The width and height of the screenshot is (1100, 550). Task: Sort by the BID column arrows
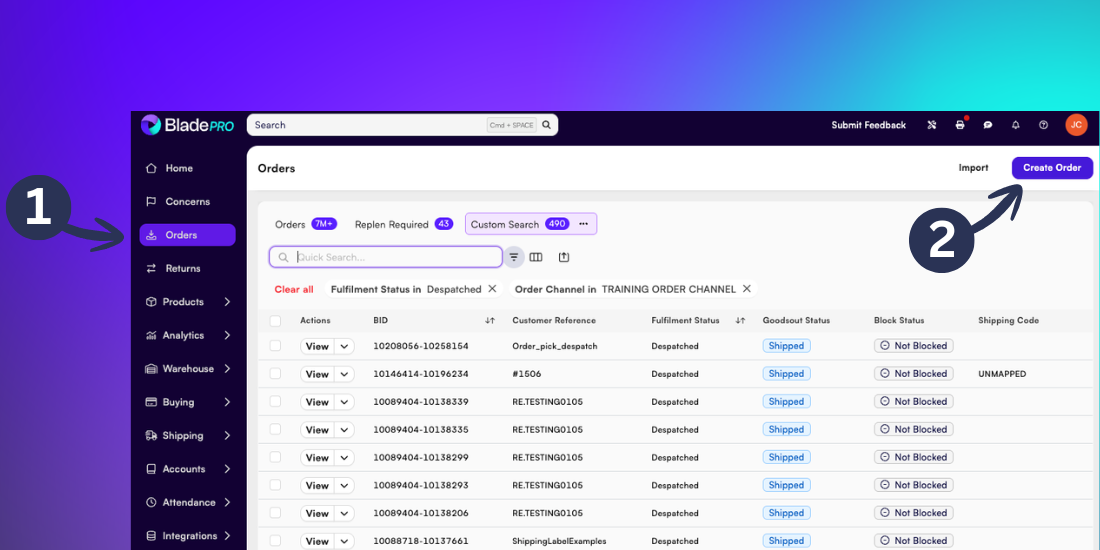click(490, 321)
